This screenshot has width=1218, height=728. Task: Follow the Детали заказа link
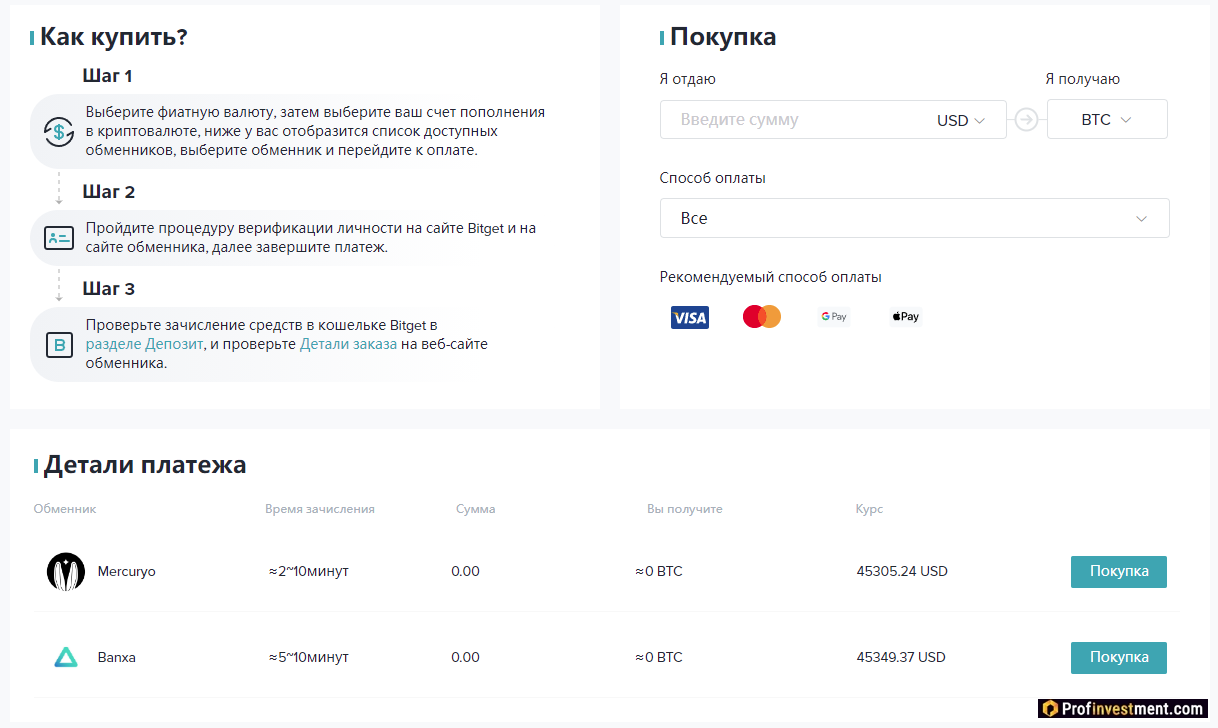[x=348, y=344]
